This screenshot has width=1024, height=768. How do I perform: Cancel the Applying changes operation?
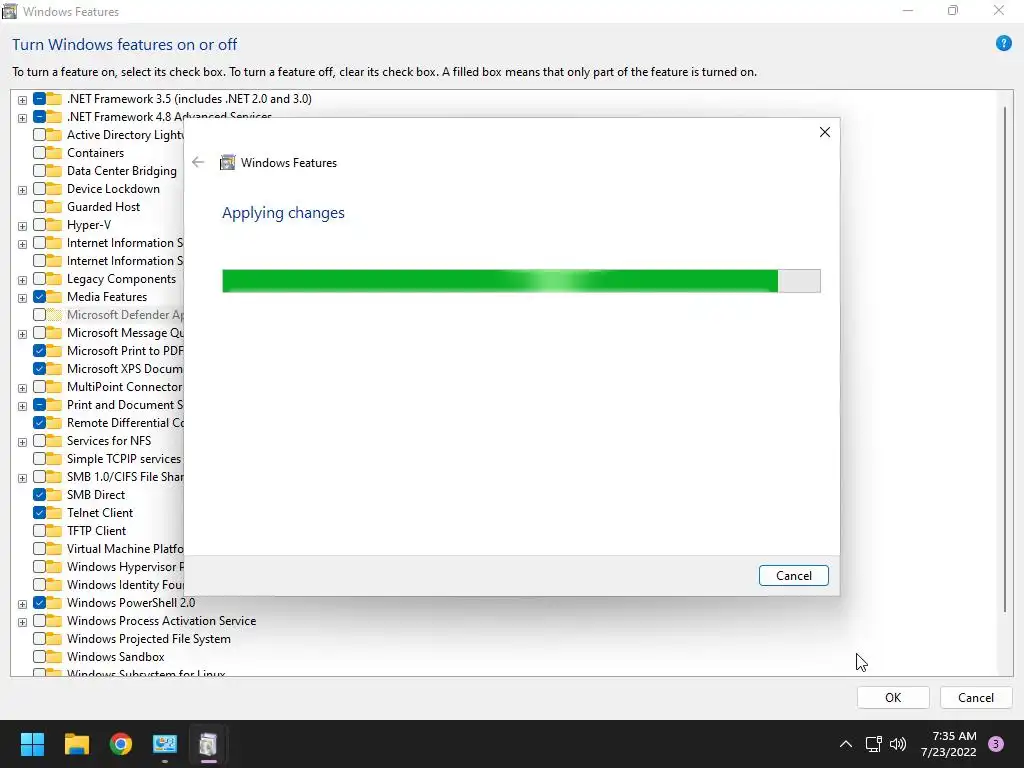(x=793, y=575)
